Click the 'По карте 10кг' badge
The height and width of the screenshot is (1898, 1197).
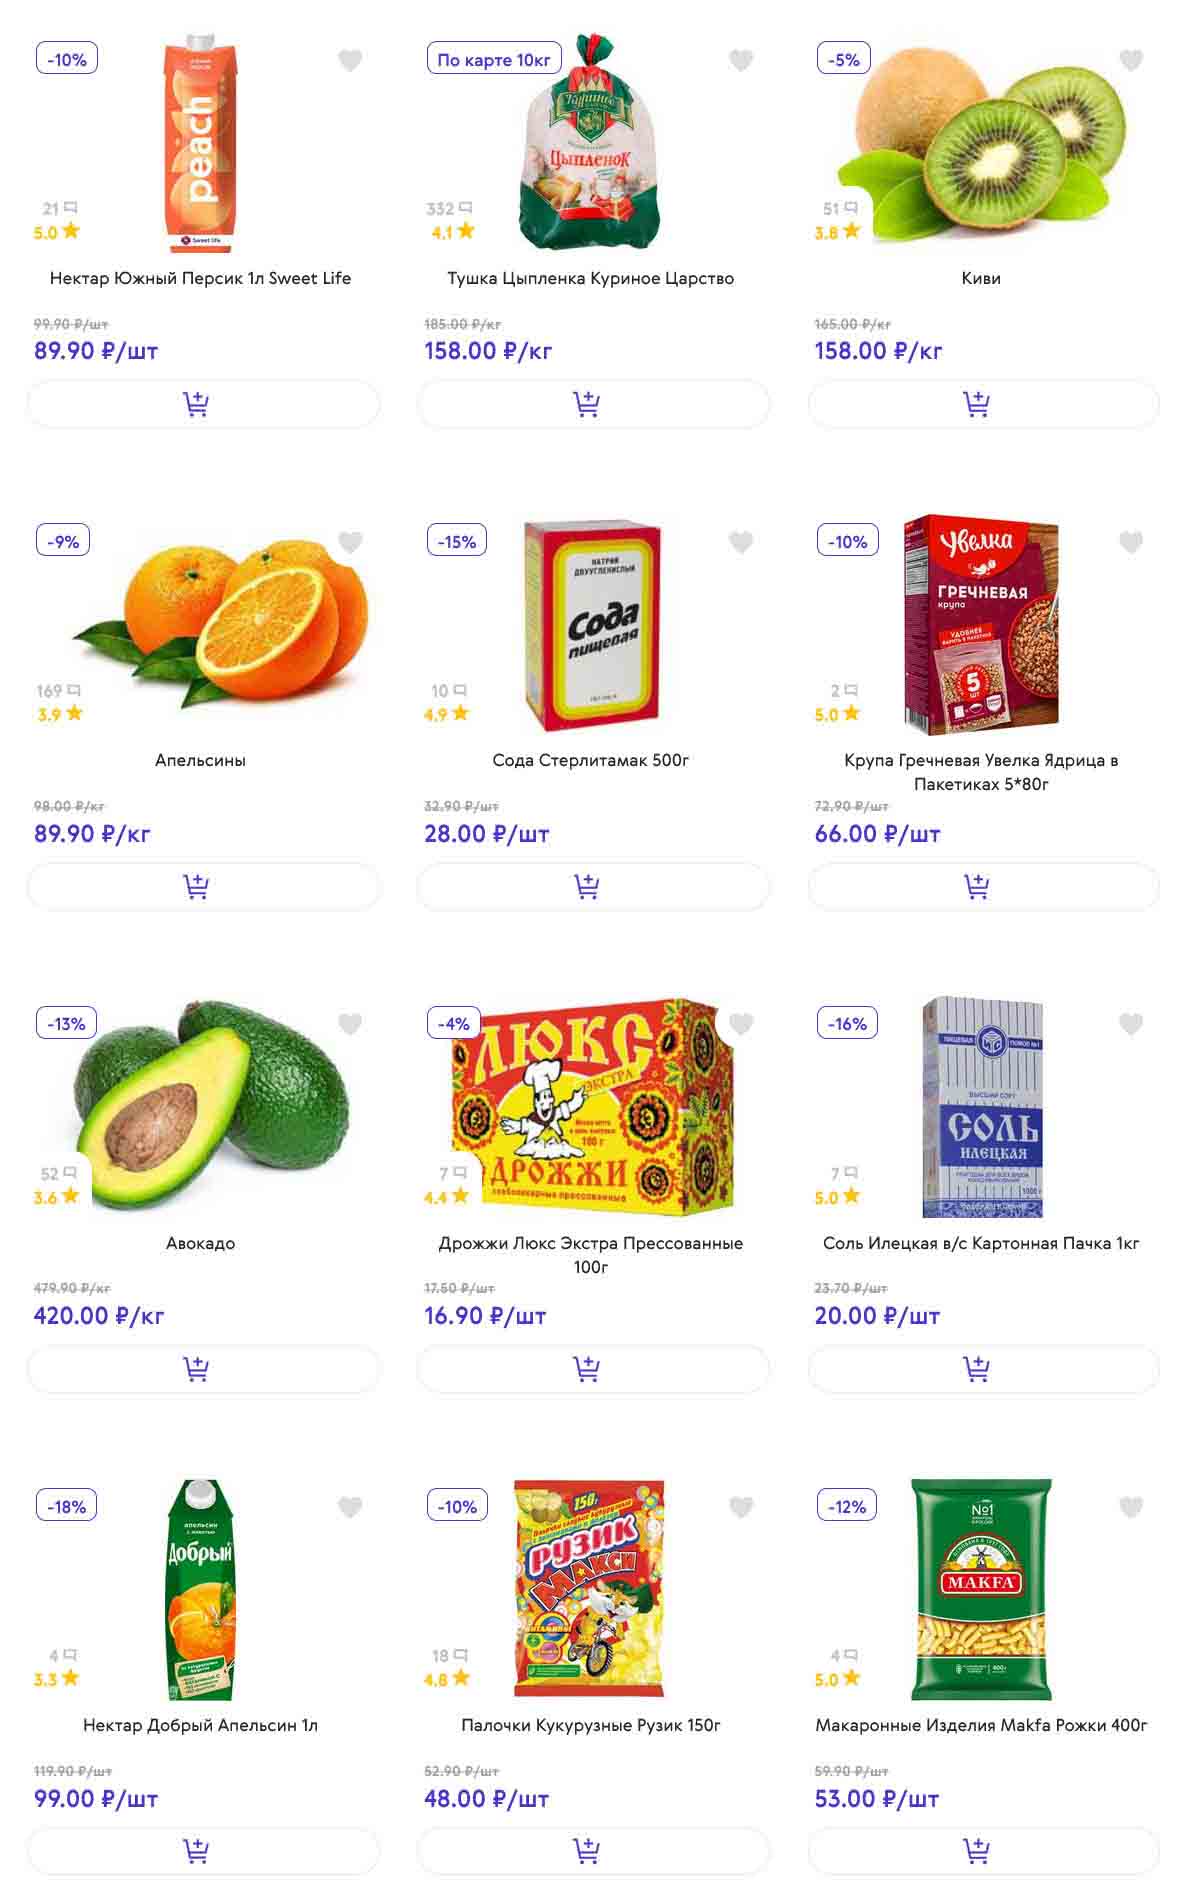tap(494, 60)
